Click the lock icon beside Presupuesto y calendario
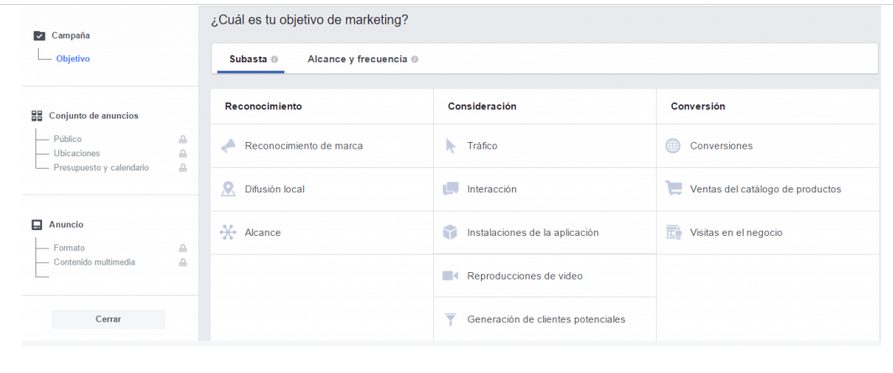Image resolution: width=893 pixels, height=373 pixels. (183, 168)
